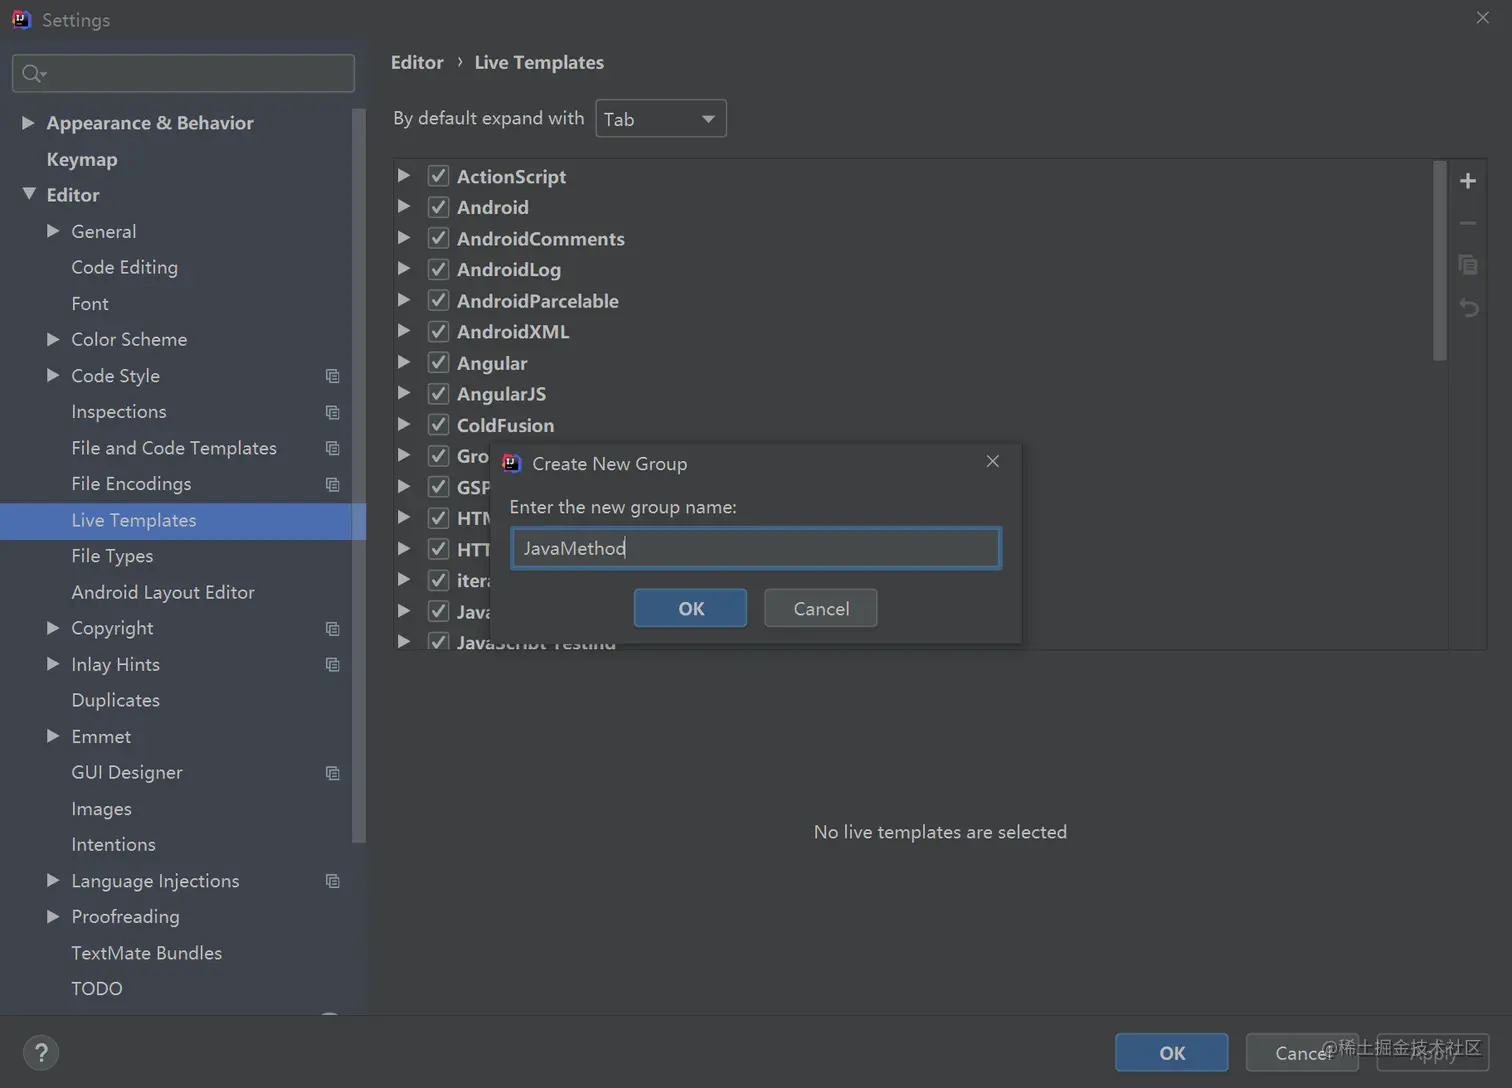
Task: Toggle the AndroidLog group checkbox
Action: pos(438,269)
